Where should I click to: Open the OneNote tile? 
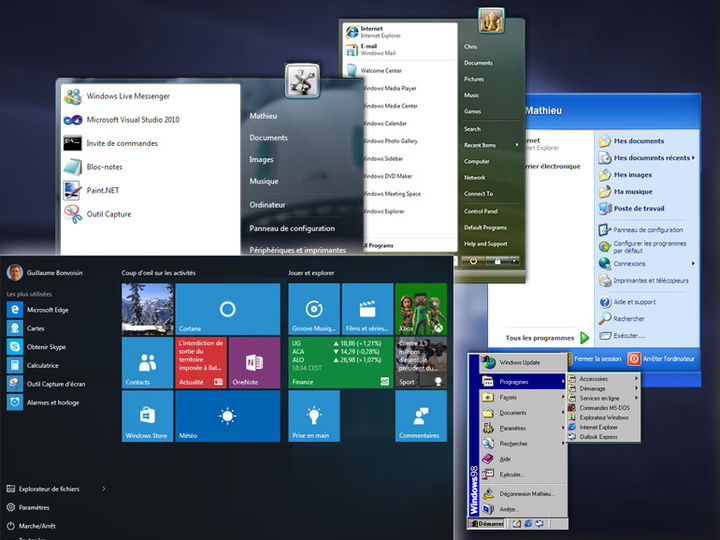tap(254, 362)
